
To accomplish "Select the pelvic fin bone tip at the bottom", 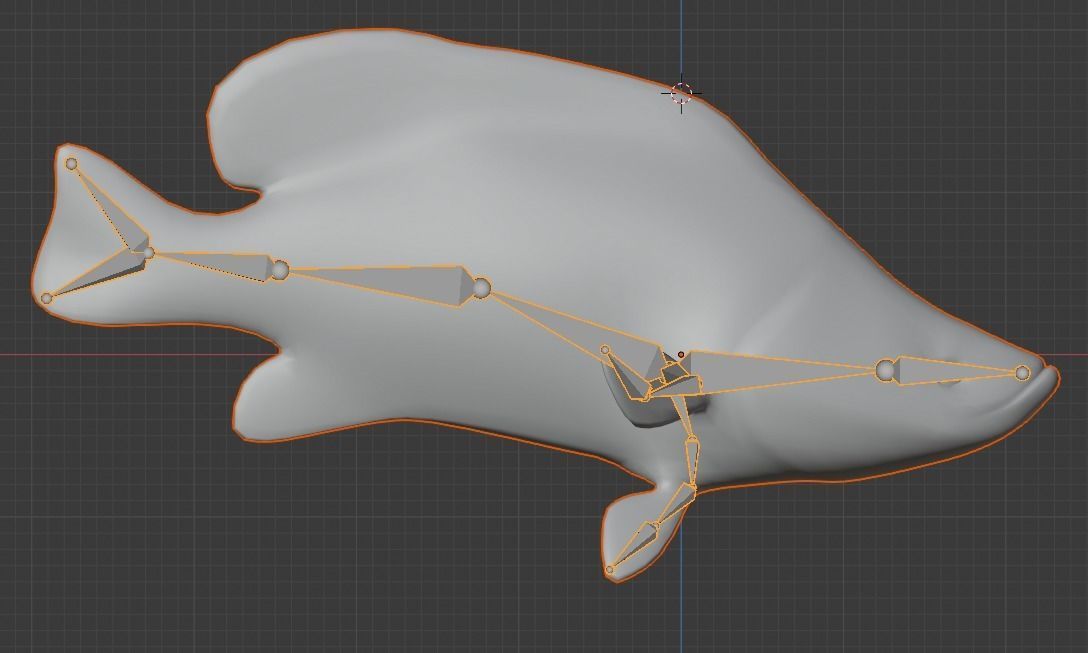I will 610,570.
